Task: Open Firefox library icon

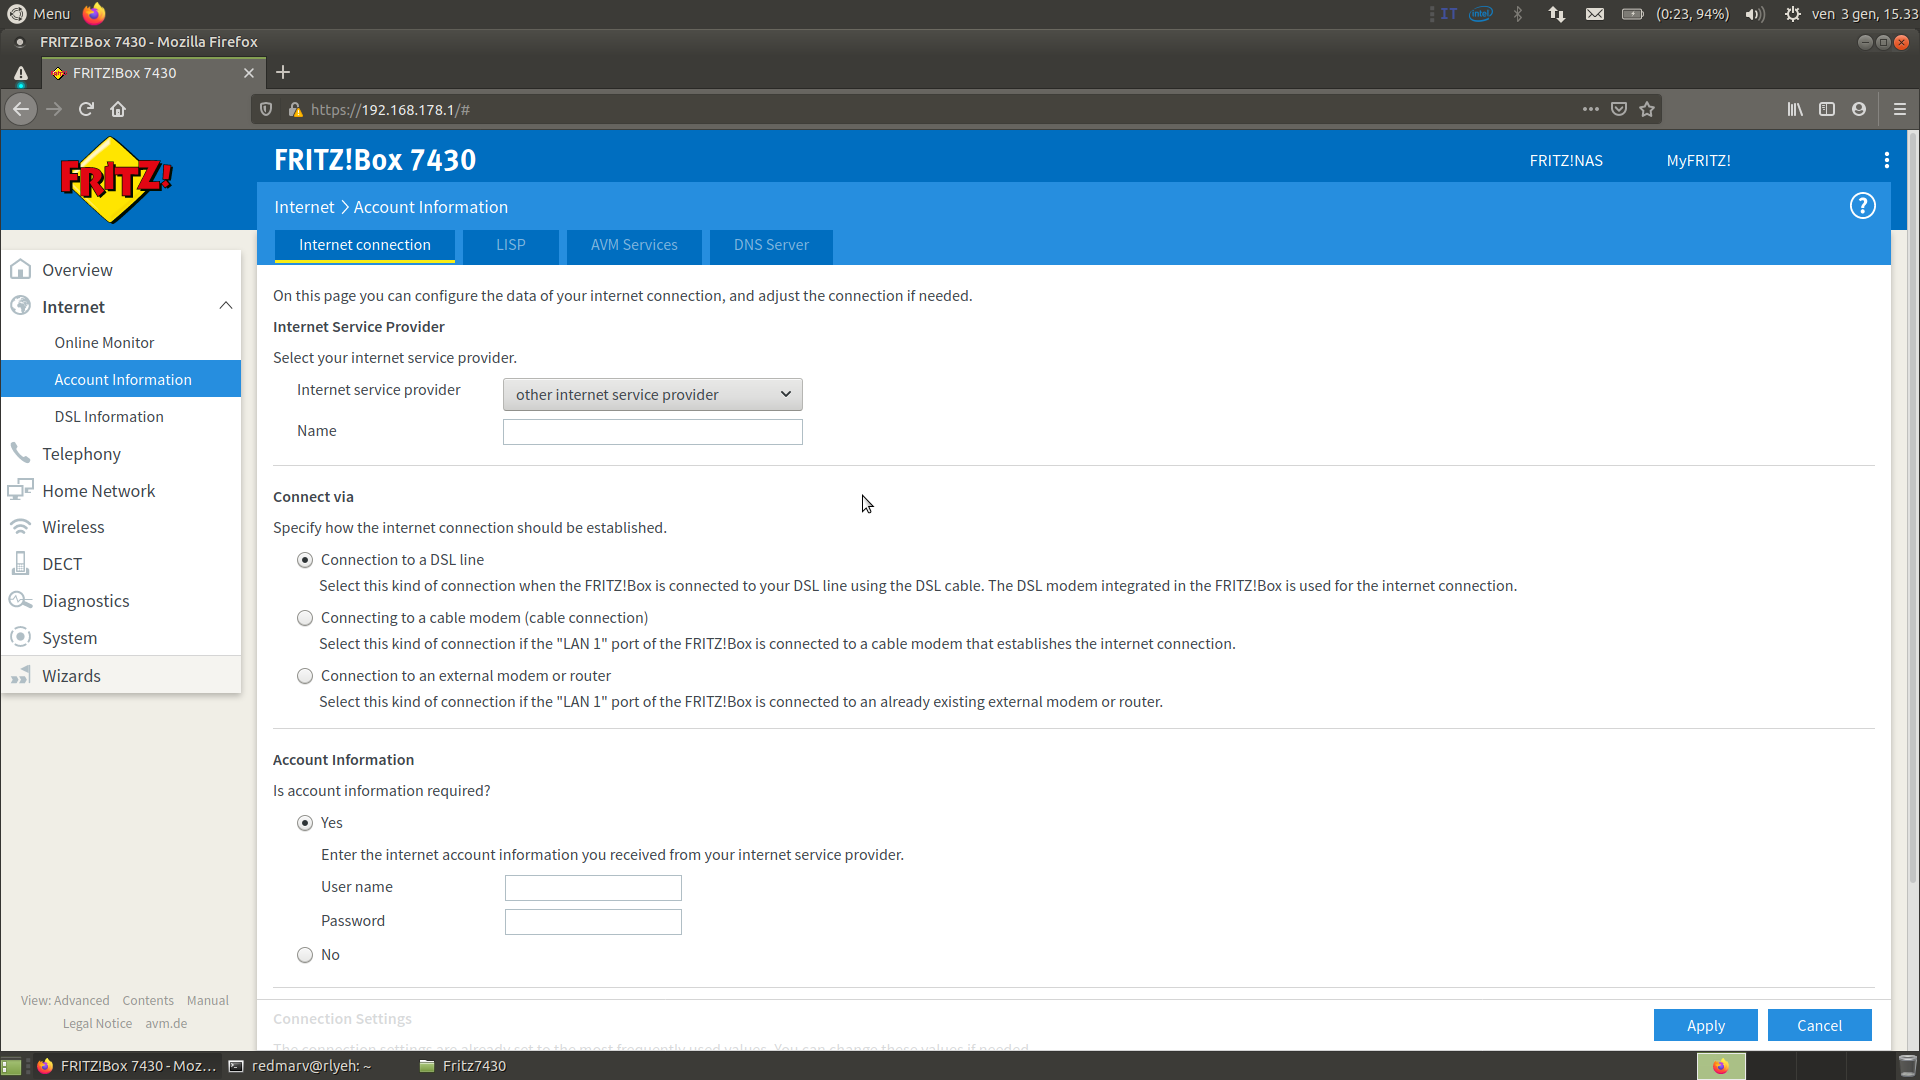Action: coord(1795,109)
